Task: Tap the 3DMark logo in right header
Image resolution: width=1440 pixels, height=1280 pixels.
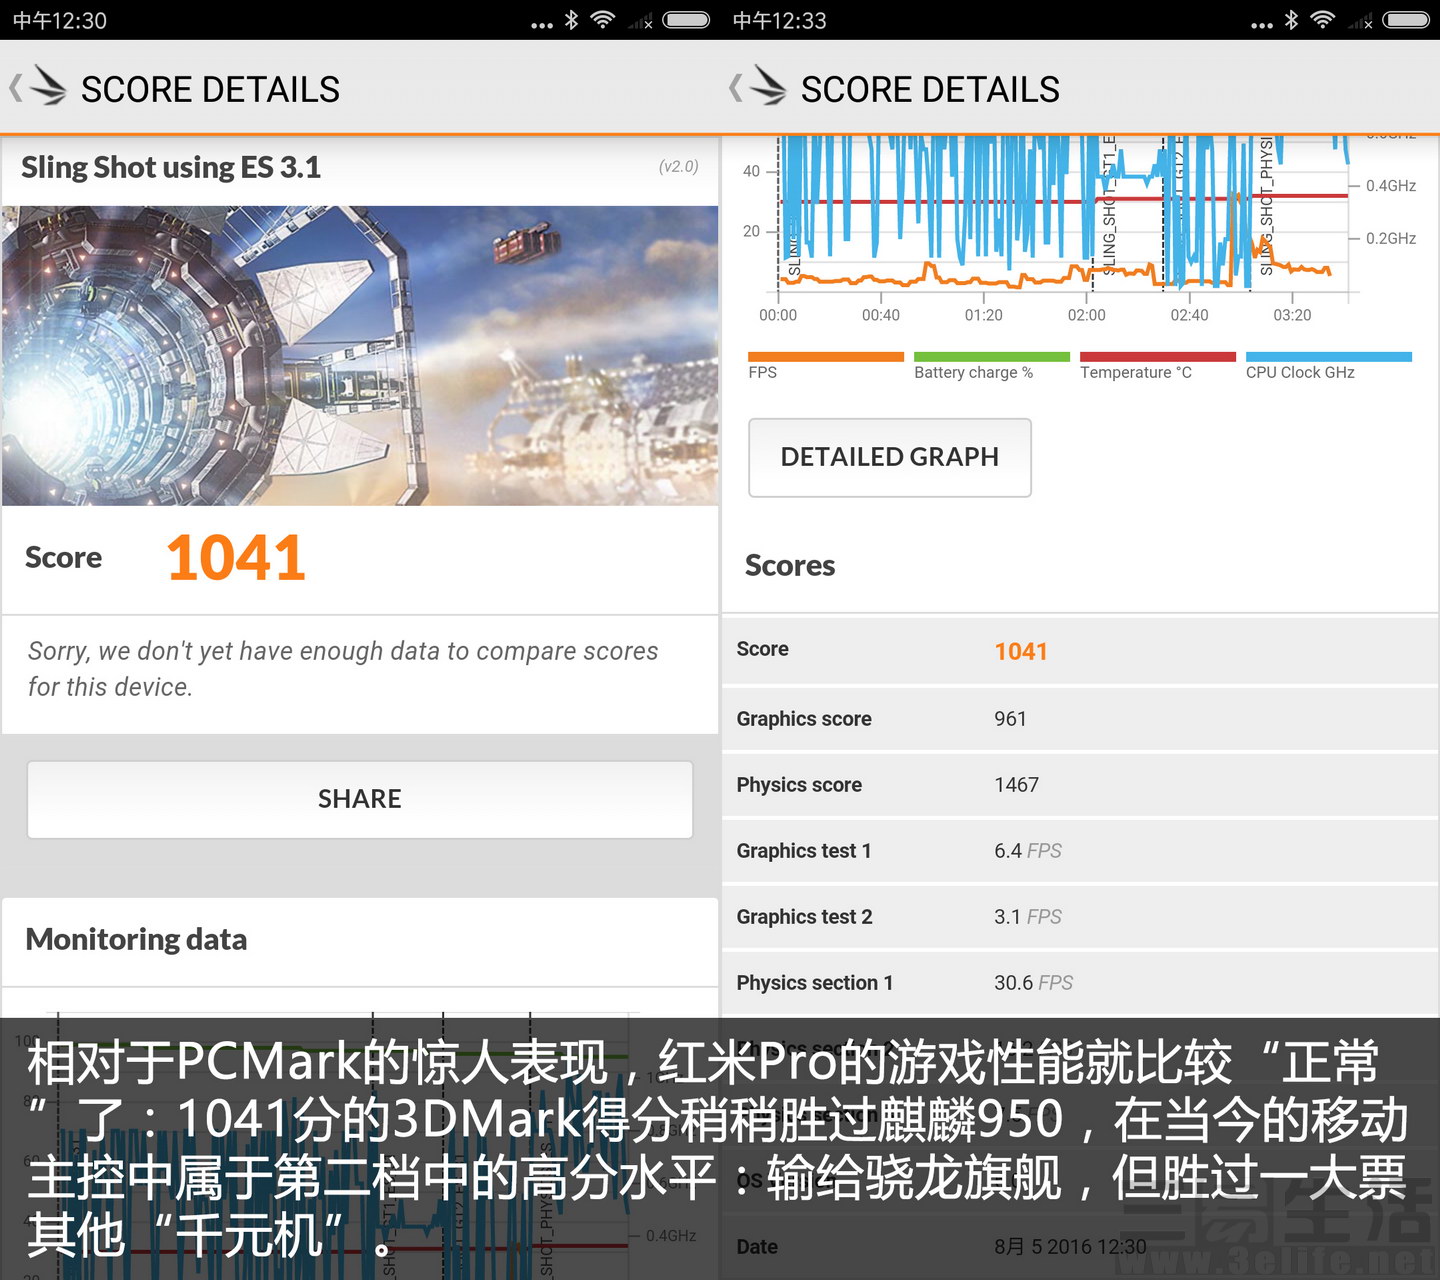Action: tap(768, 85)
